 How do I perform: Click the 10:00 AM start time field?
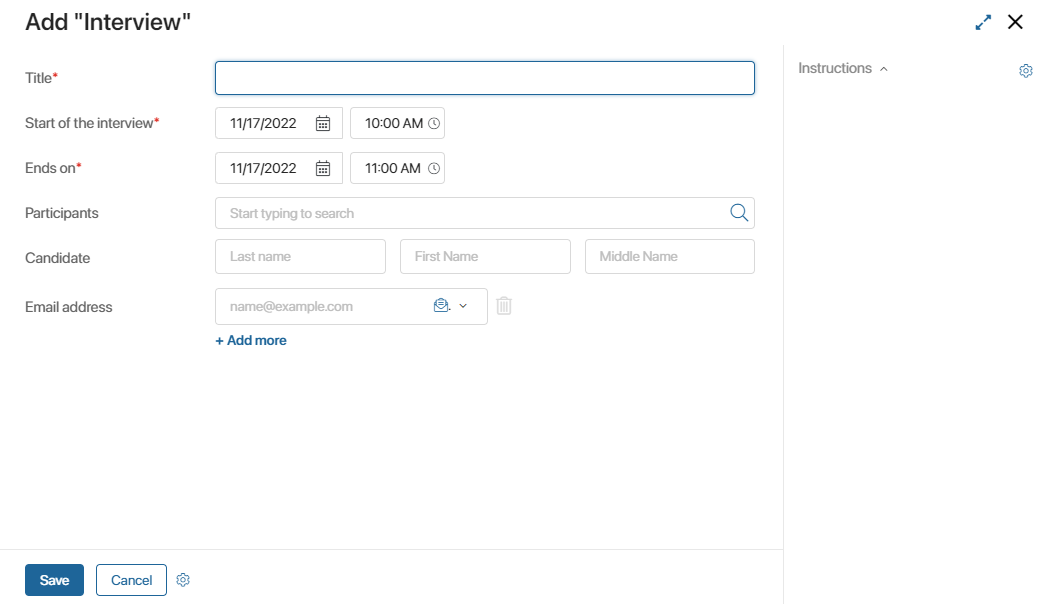[x=397, y=124]
